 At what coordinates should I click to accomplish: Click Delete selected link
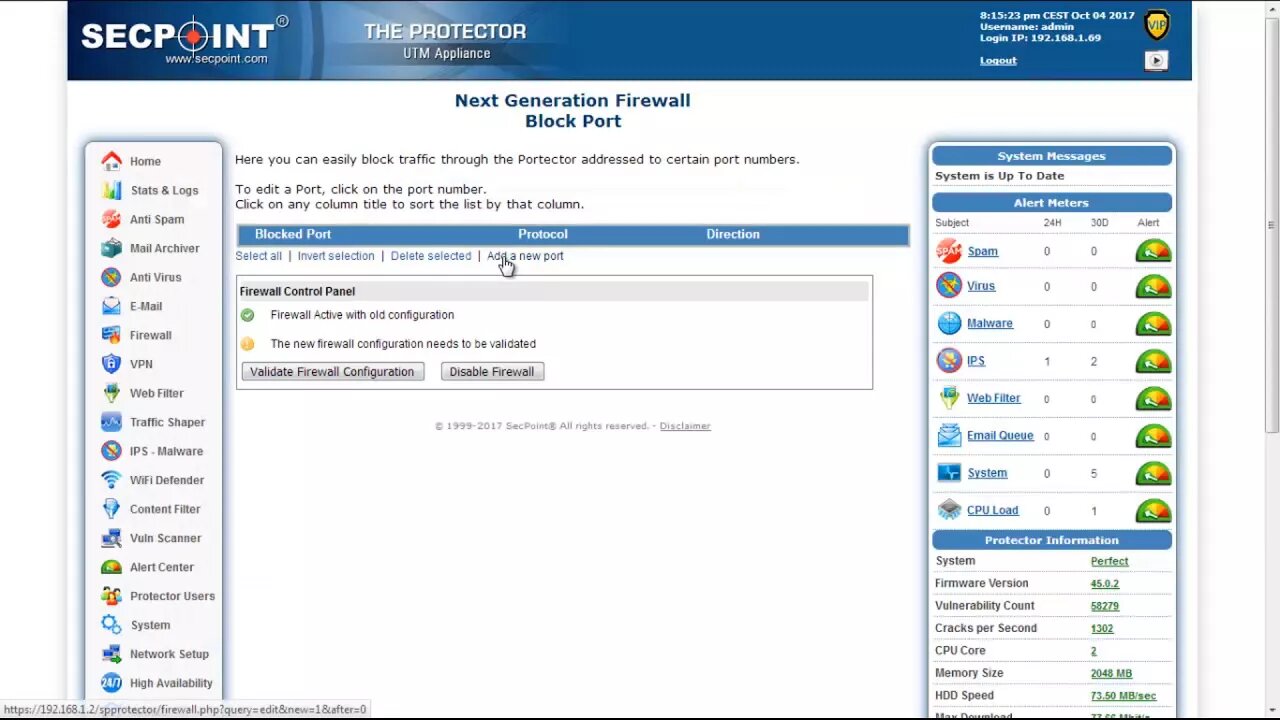[x=431, y=256]
